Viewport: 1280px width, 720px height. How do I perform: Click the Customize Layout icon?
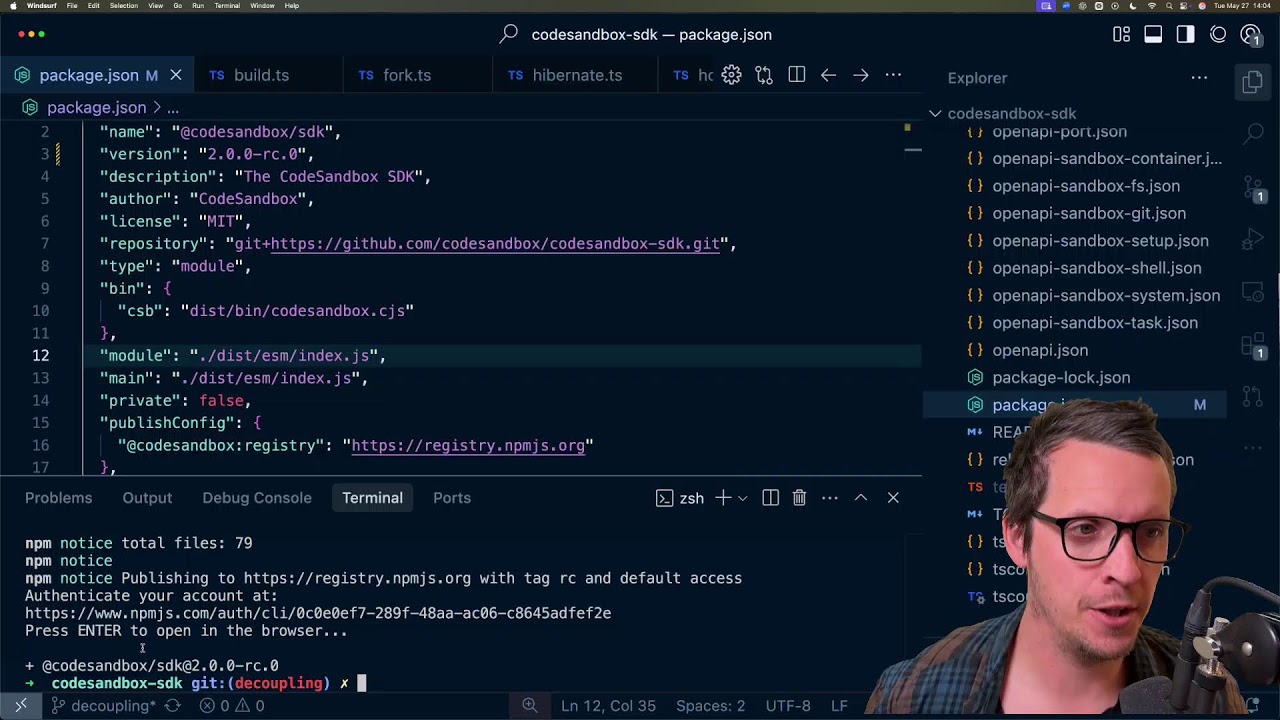(x=1121, y=34)
